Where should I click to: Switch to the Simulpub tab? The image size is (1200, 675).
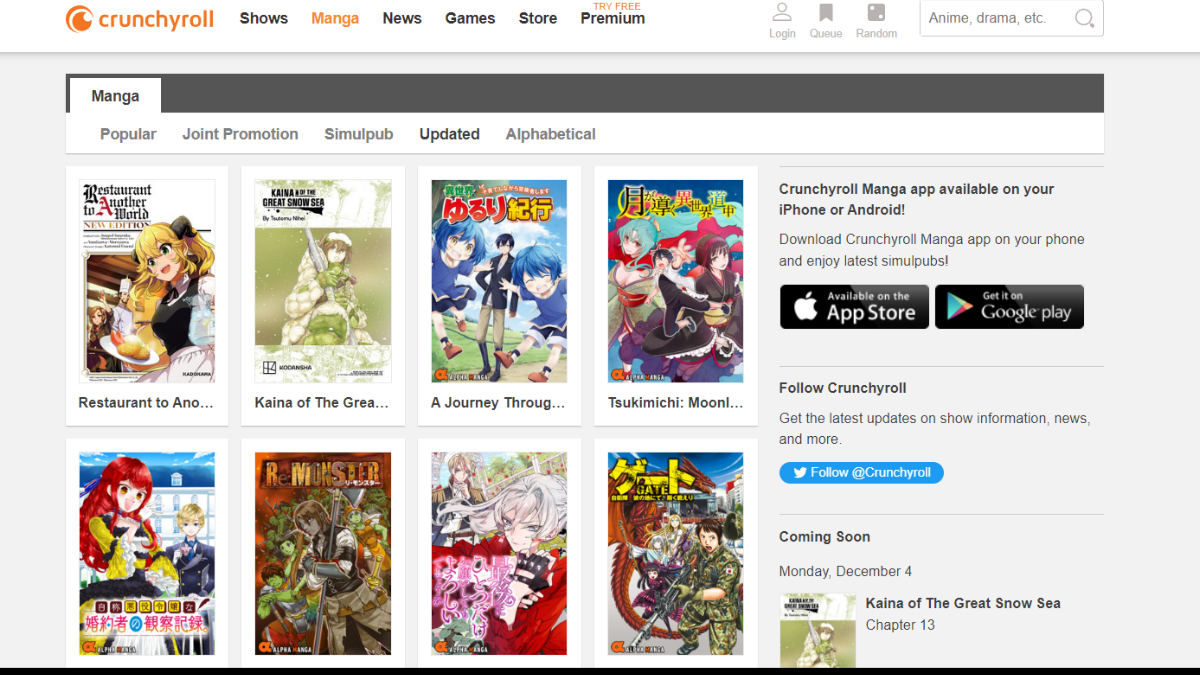click(x=358, y=134)
